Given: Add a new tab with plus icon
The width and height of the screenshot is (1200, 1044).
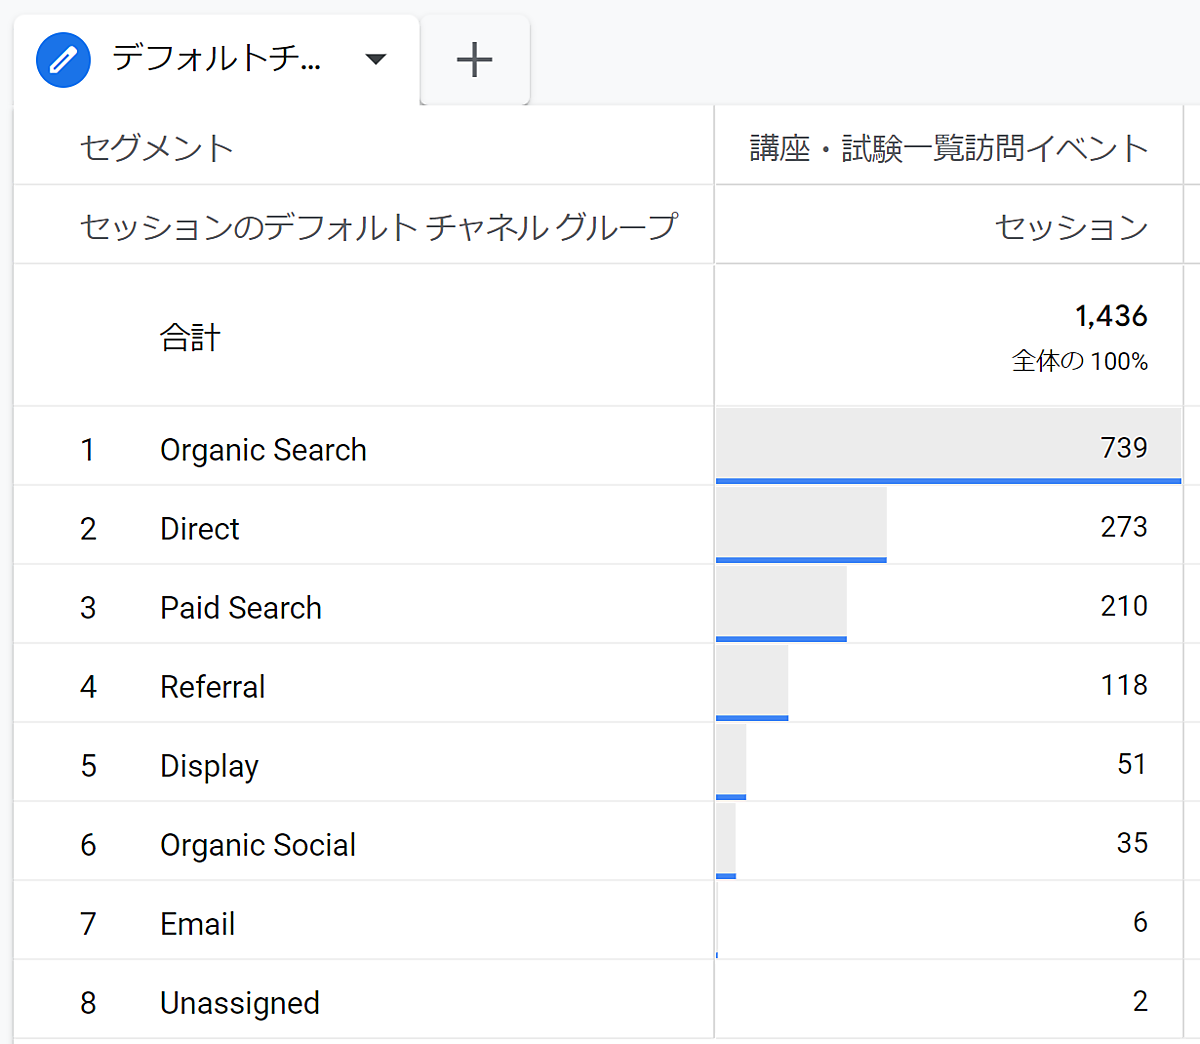Looking at the screenshot, I should (x=474, y=60).
